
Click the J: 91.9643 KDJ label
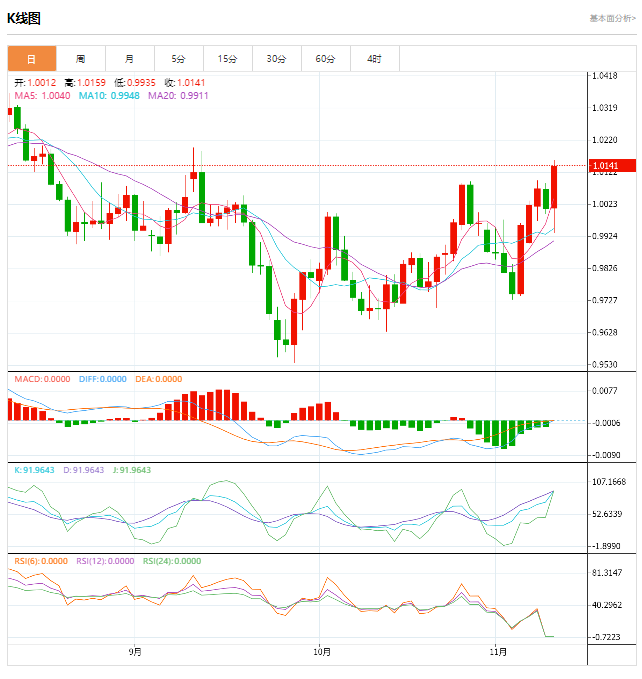[132, 470]
